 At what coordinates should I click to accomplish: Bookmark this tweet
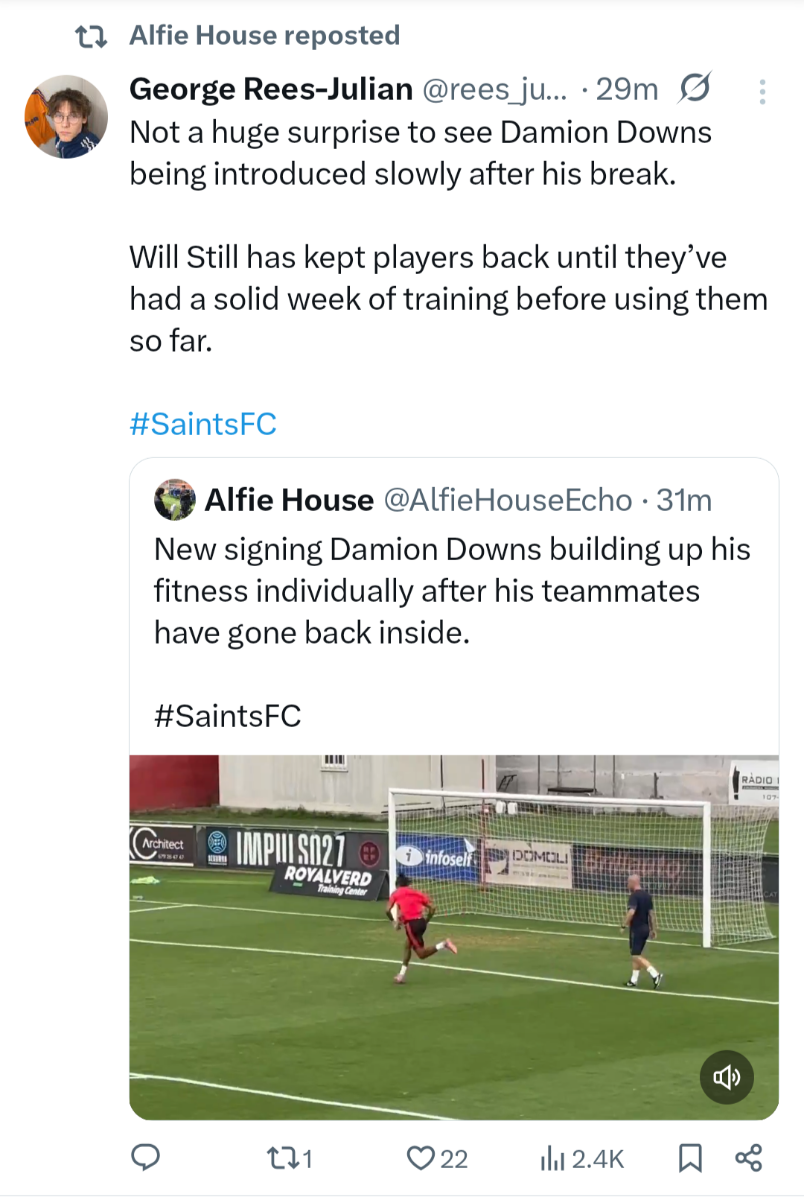click(x=690, y=1158)
